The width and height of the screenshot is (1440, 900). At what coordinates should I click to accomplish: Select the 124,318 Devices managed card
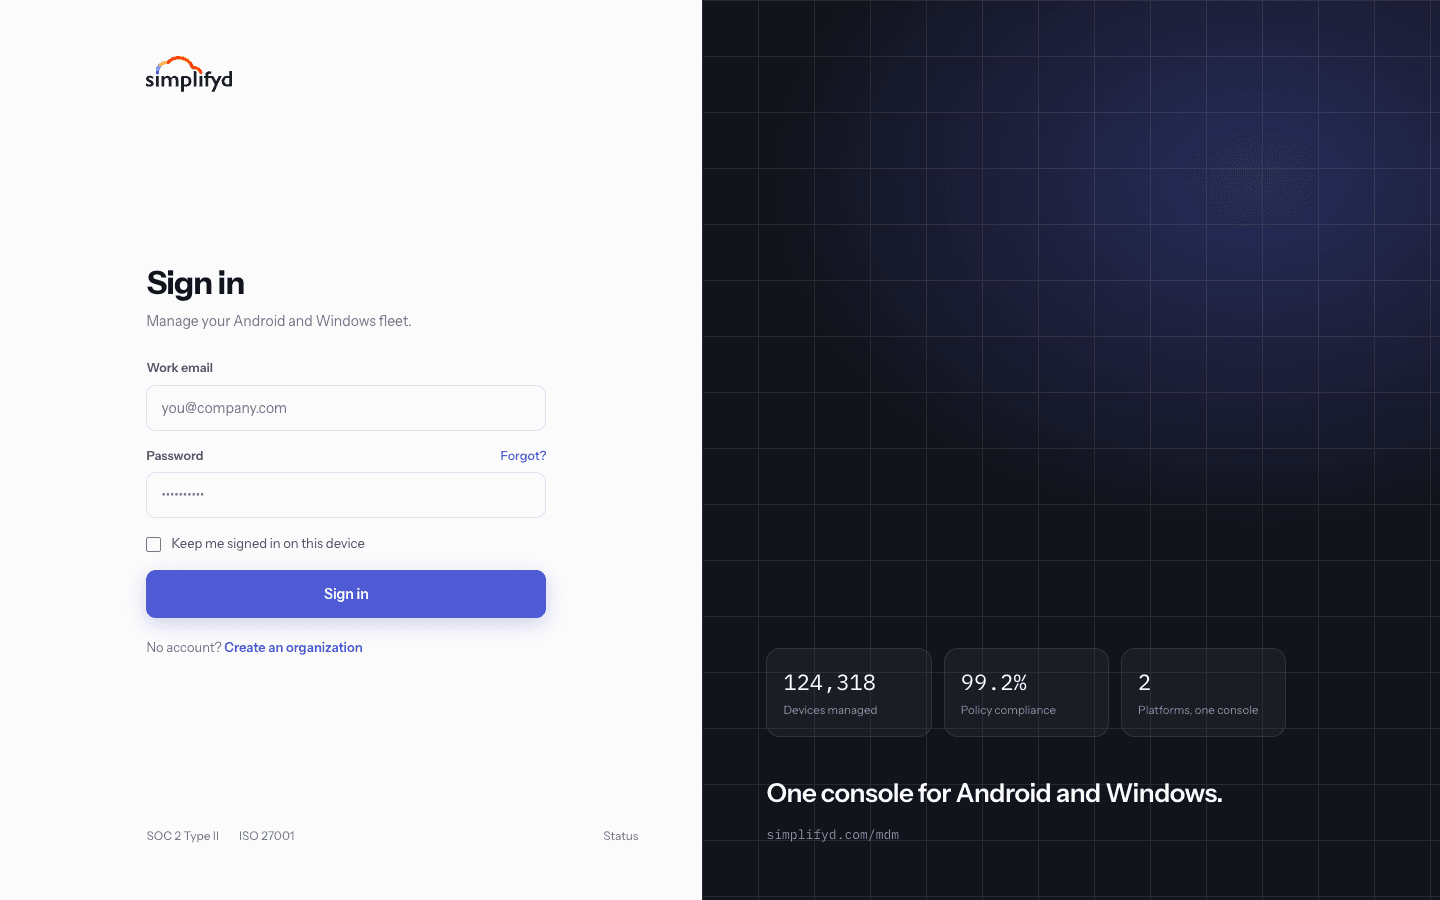(849, 693)
